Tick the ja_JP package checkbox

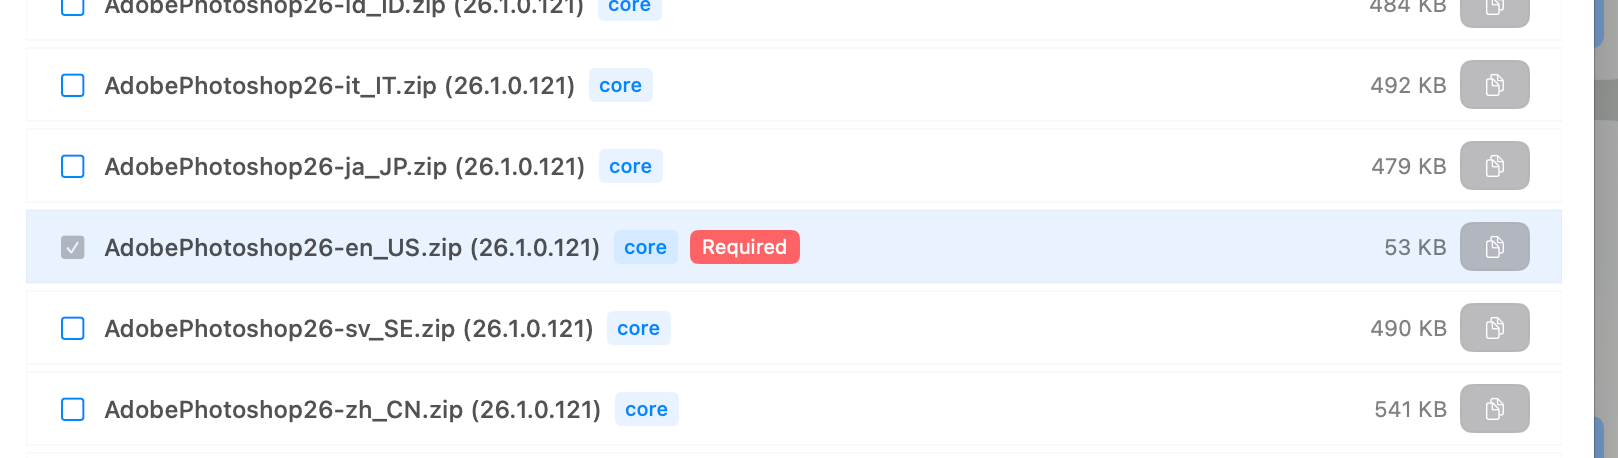[x=73, y=166]
